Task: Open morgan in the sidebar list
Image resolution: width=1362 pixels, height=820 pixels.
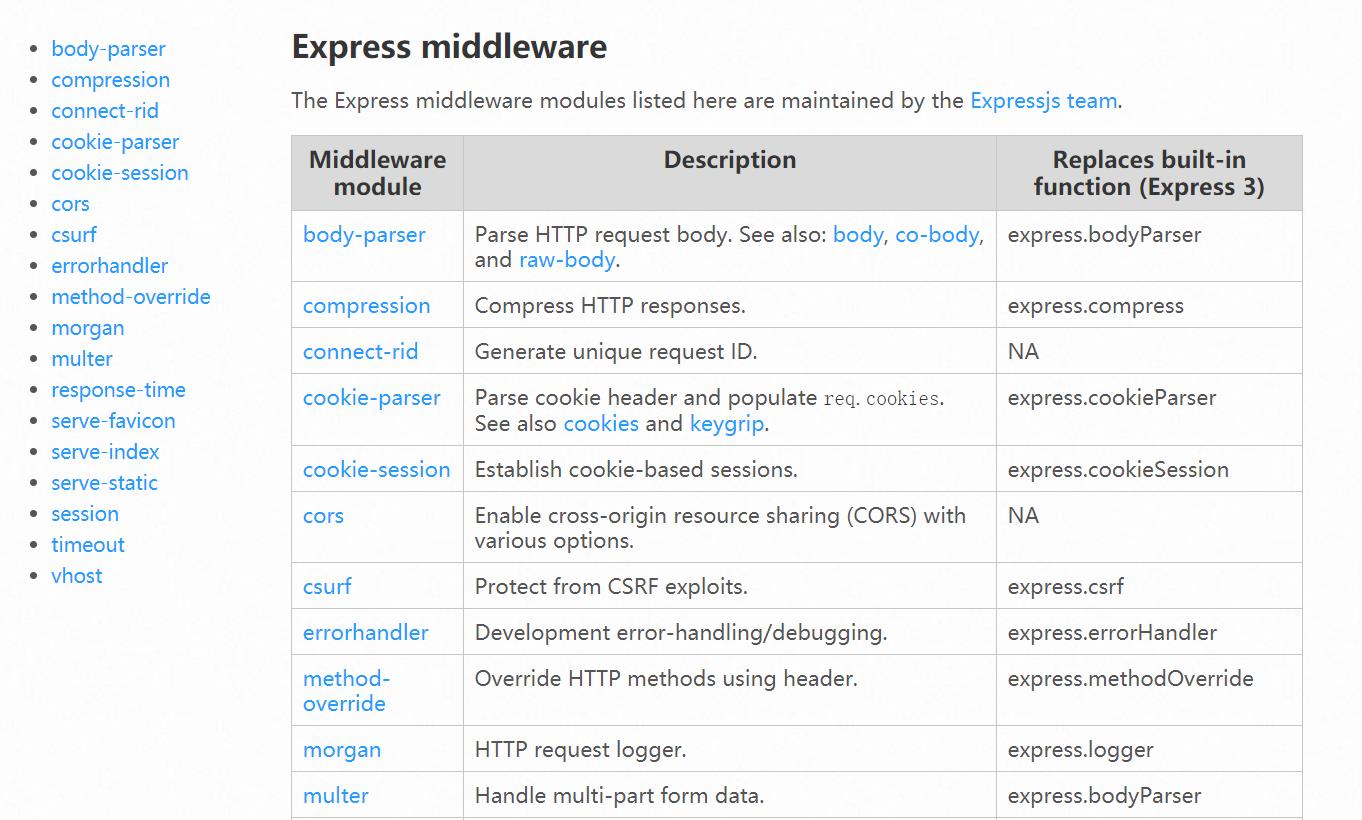Action: click(x=88, y=328)
